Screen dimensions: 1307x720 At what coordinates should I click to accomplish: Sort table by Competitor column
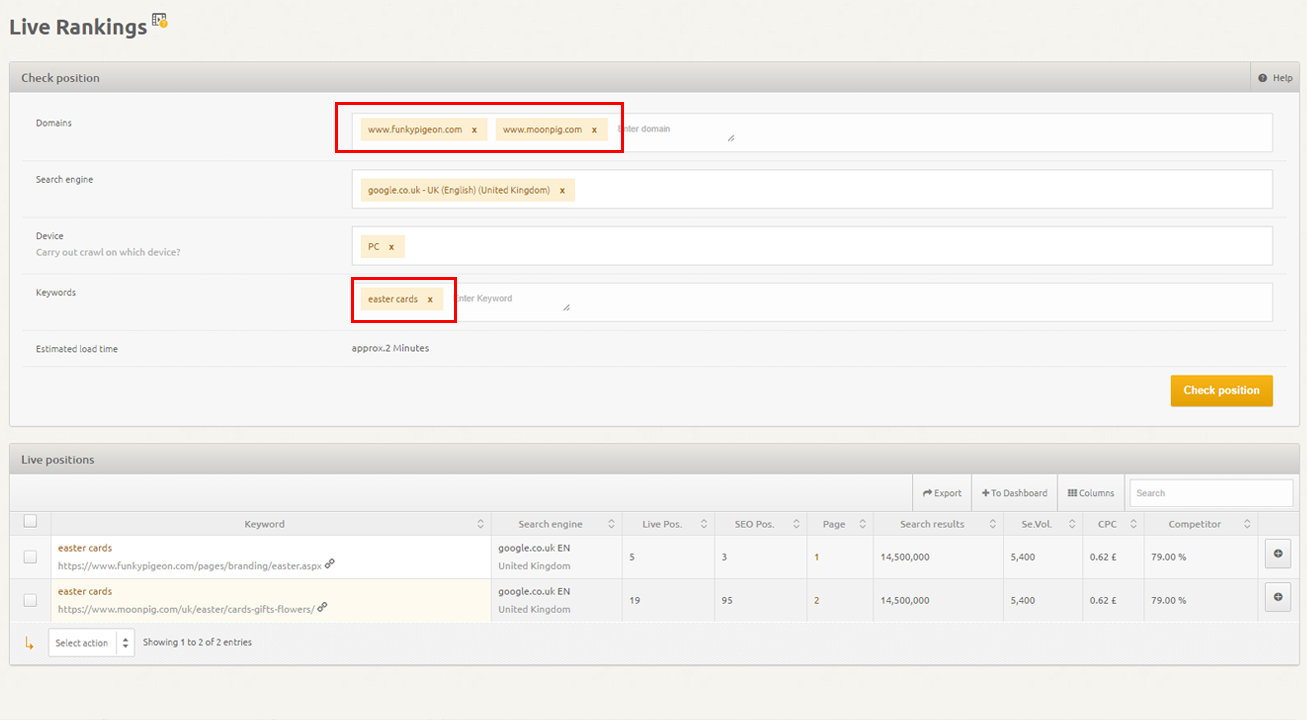[x=1200, y=524]
